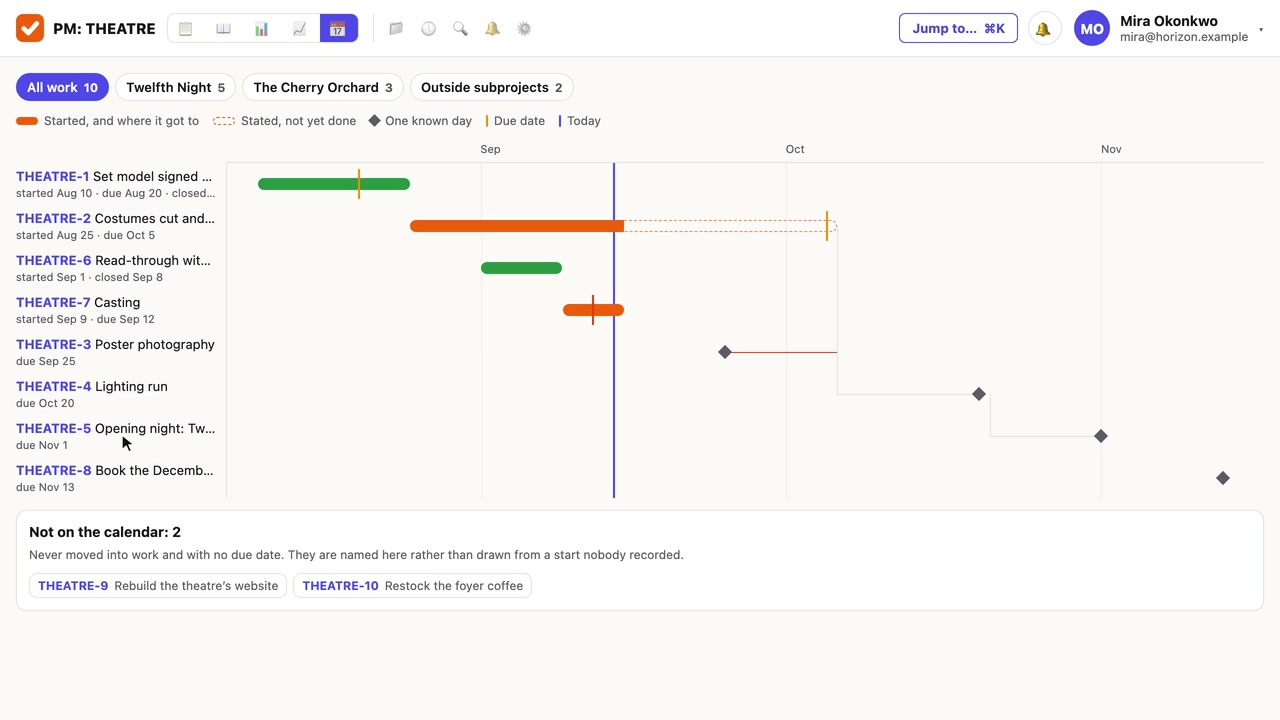Open the folder icon in toolbar
Screen dimensions: 1280x720
[396, 29]
